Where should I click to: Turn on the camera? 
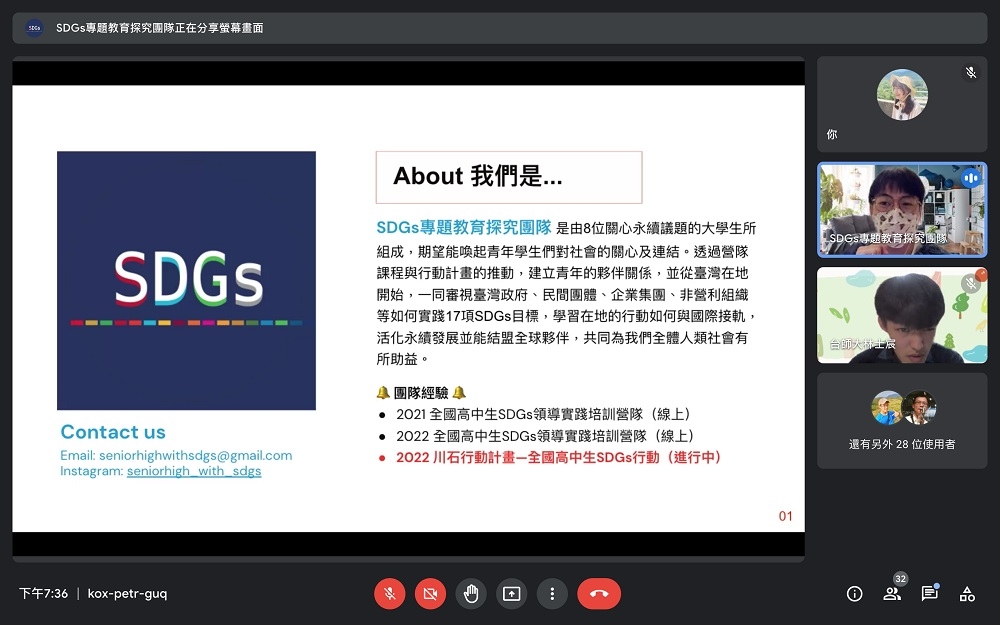pos(430,594)
